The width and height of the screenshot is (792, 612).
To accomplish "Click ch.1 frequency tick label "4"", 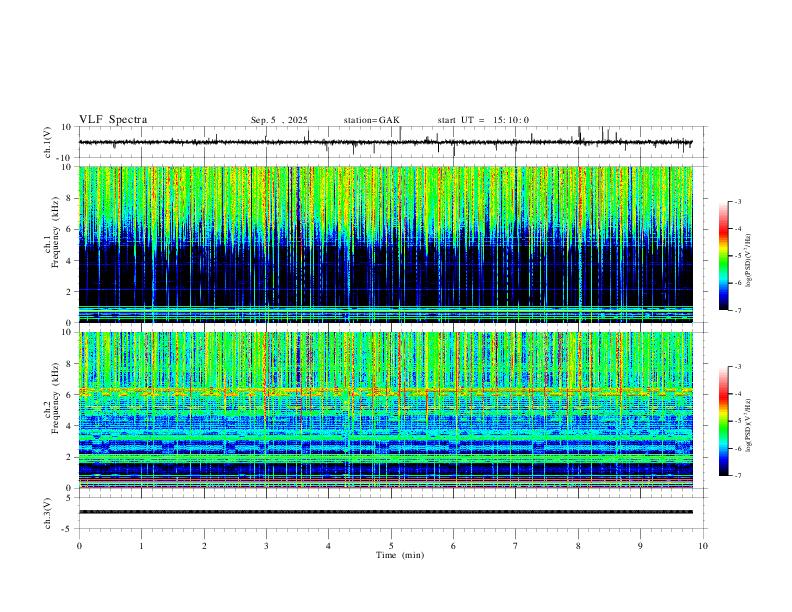I will (x=70, y=261).
